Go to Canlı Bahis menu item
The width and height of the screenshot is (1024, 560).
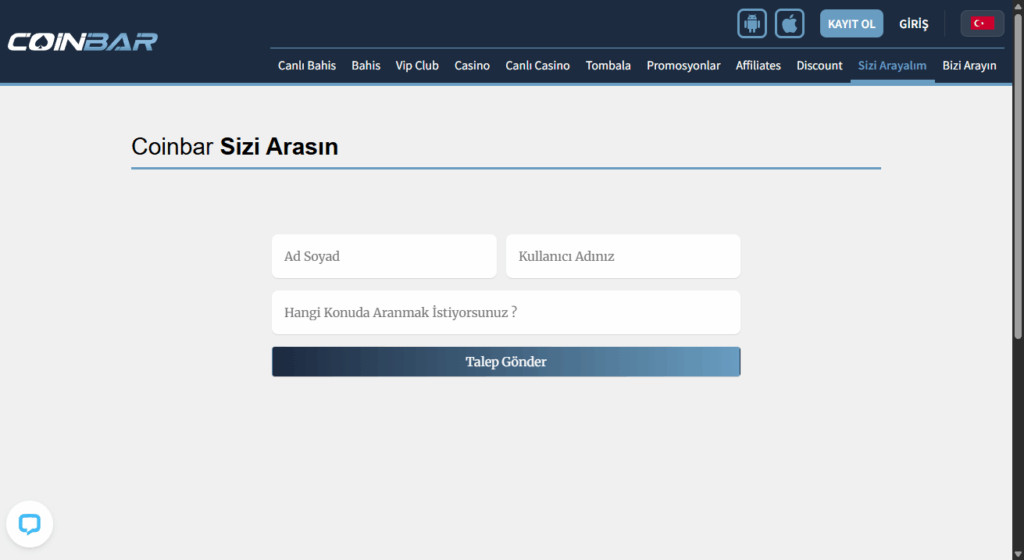pos(307,65)
